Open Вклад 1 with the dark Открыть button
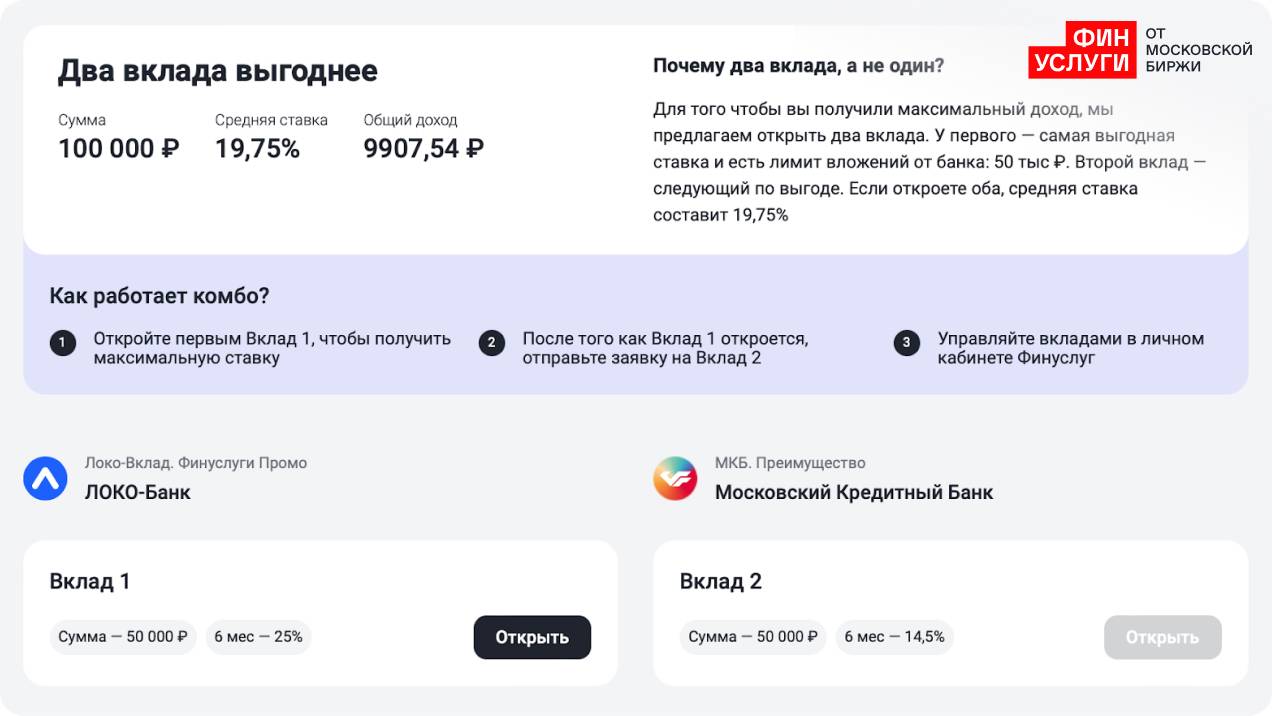The height and width of the screenshot is (716, 1272). [x=532, y=637]
